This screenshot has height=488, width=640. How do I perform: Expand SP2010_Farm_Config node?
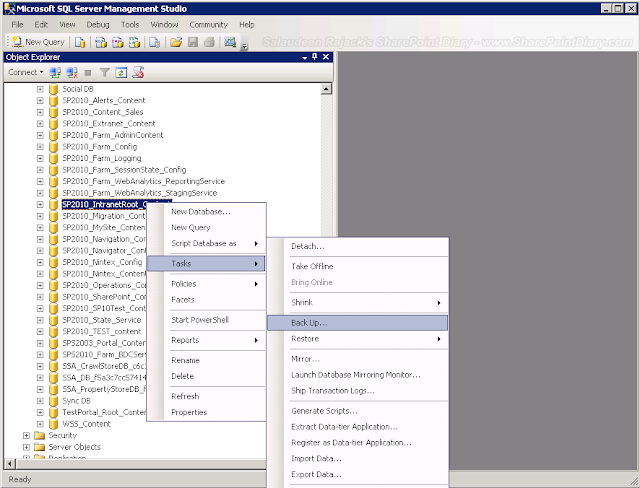tap(40, 146)
